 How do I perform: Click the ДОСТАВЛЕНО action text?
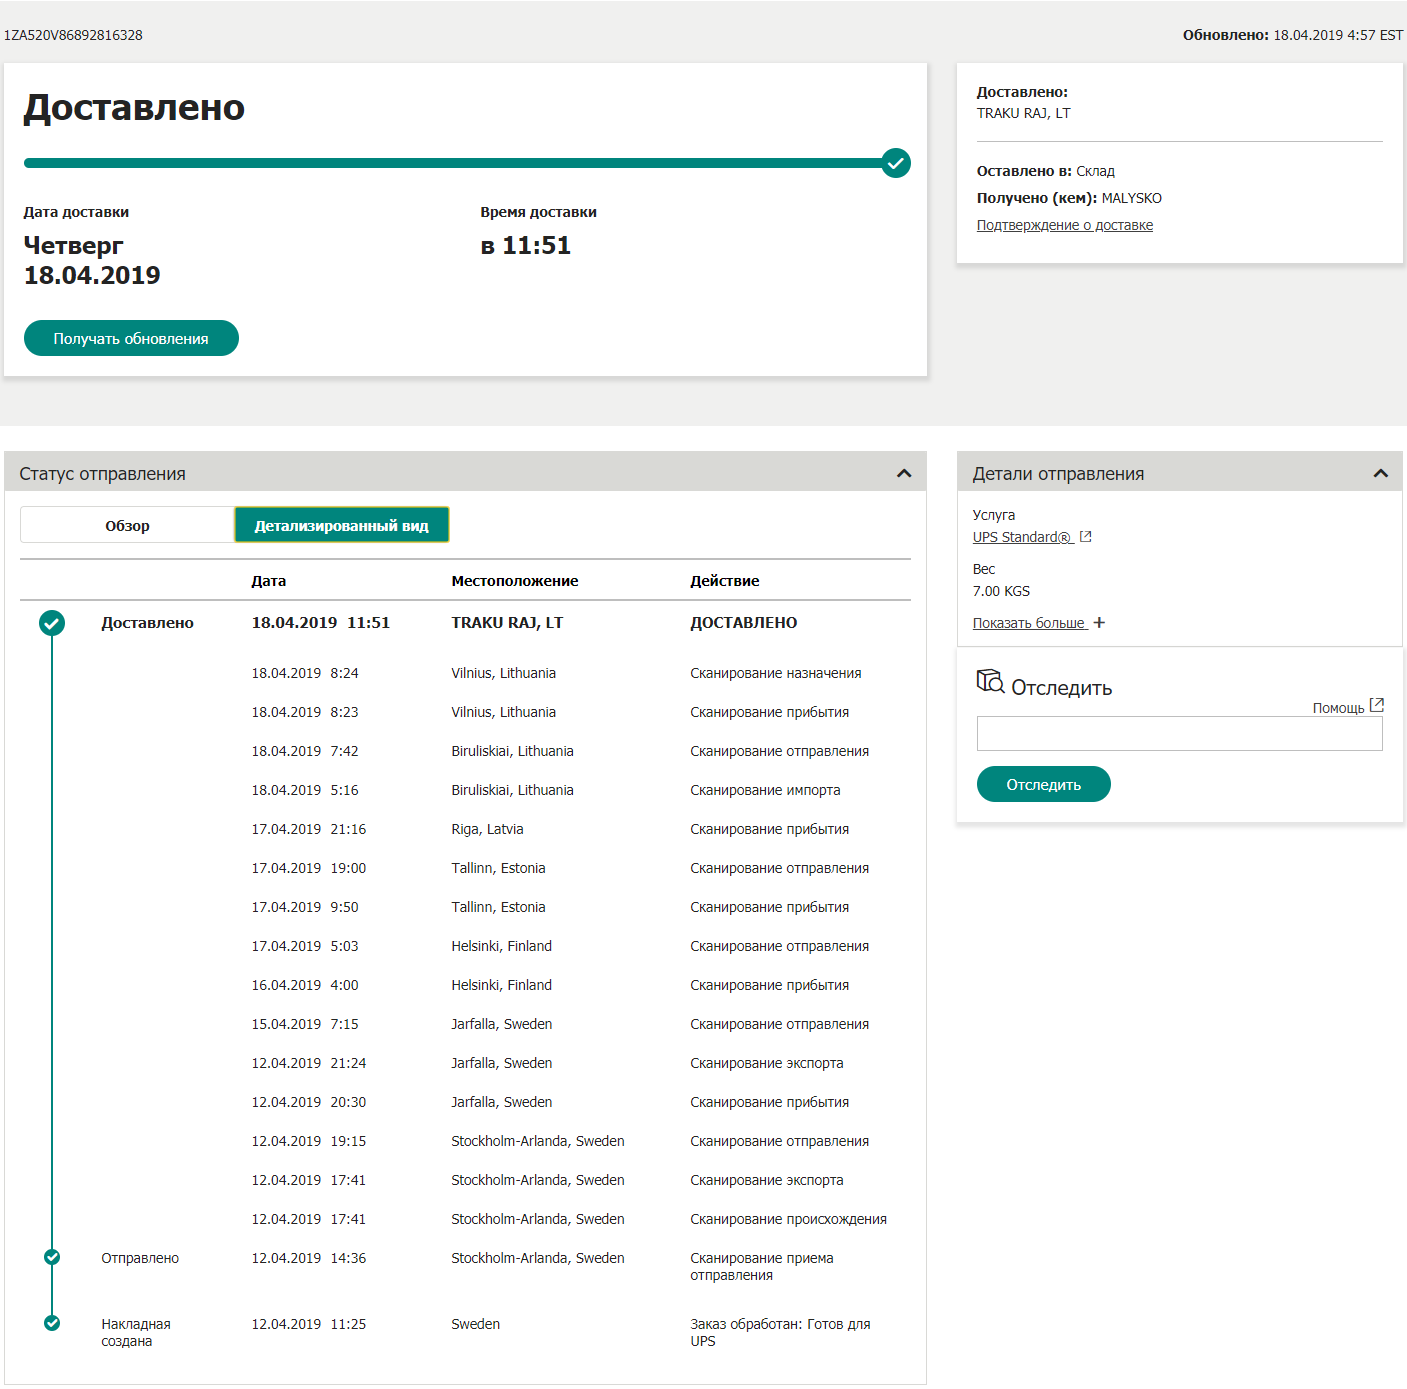pyautogui.click(x=744, y=622)
